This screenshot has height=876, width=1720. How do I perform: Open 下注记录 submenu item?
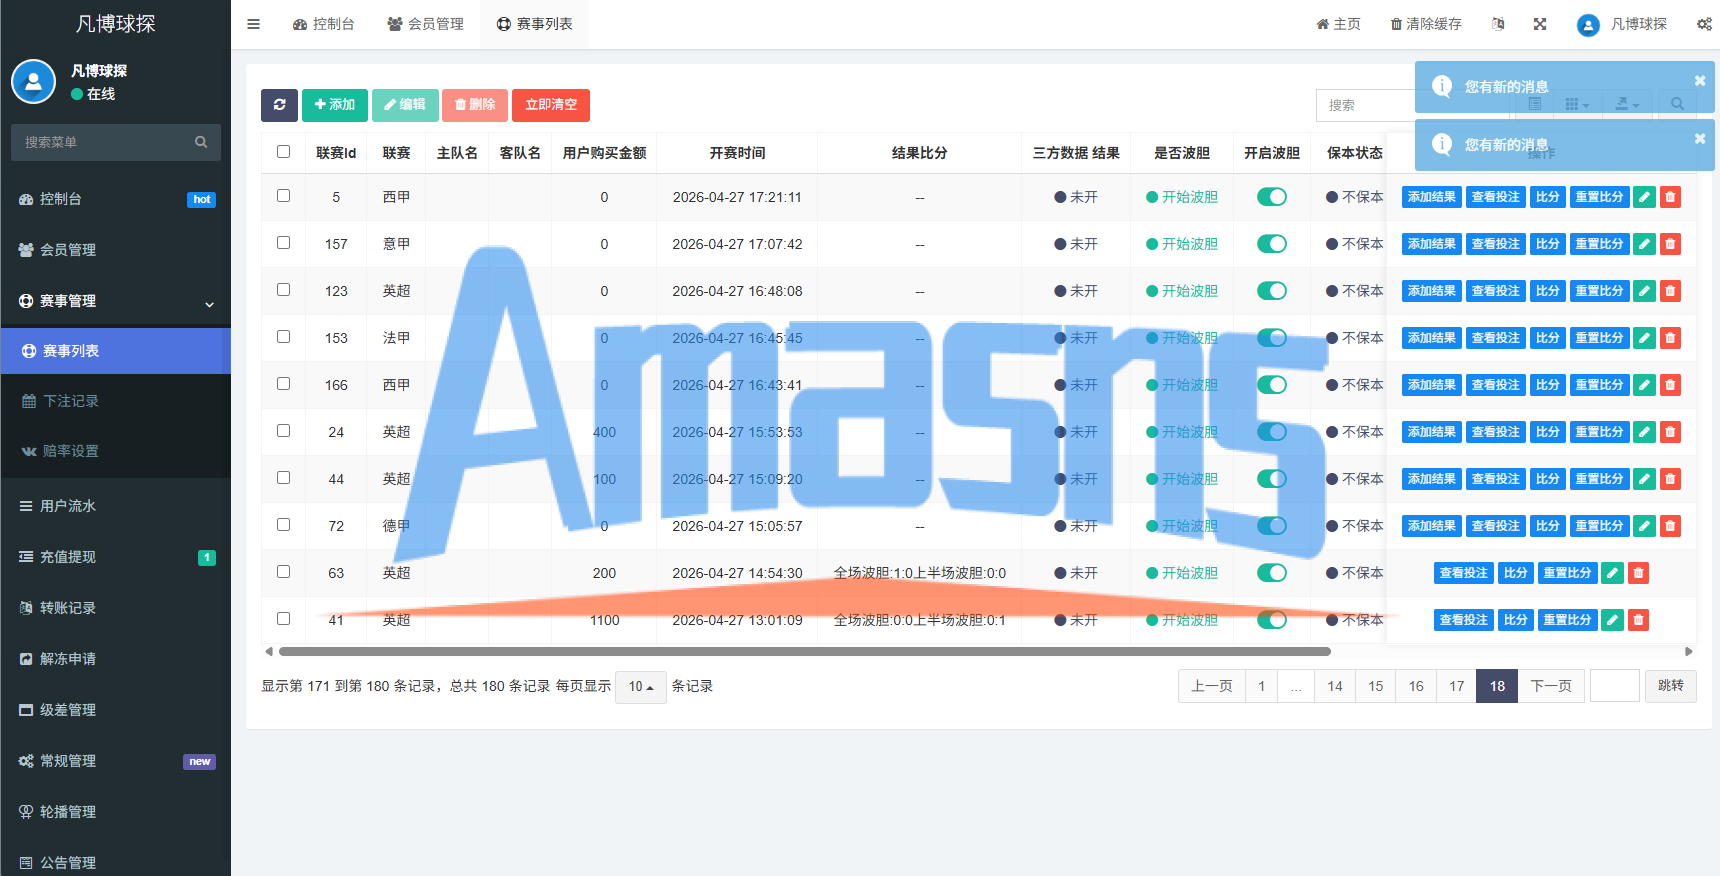tap(116, 401)
